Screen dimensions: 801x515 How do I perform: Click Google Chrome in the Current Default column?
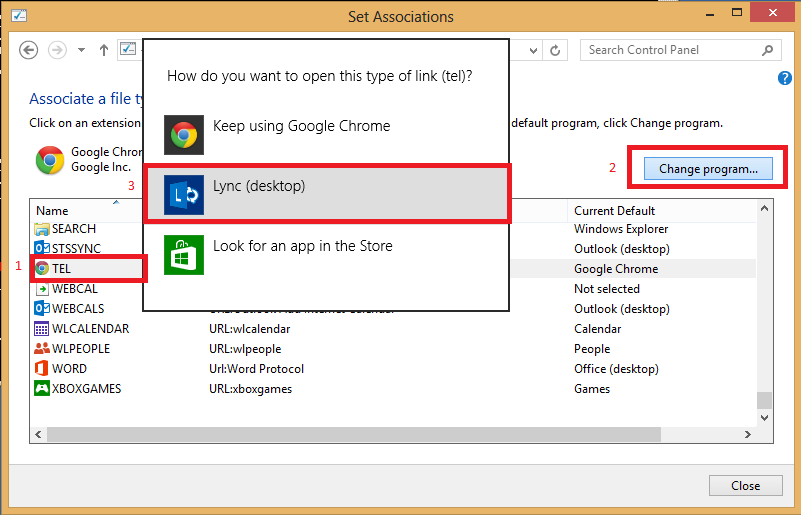click(x=616, y=269)
